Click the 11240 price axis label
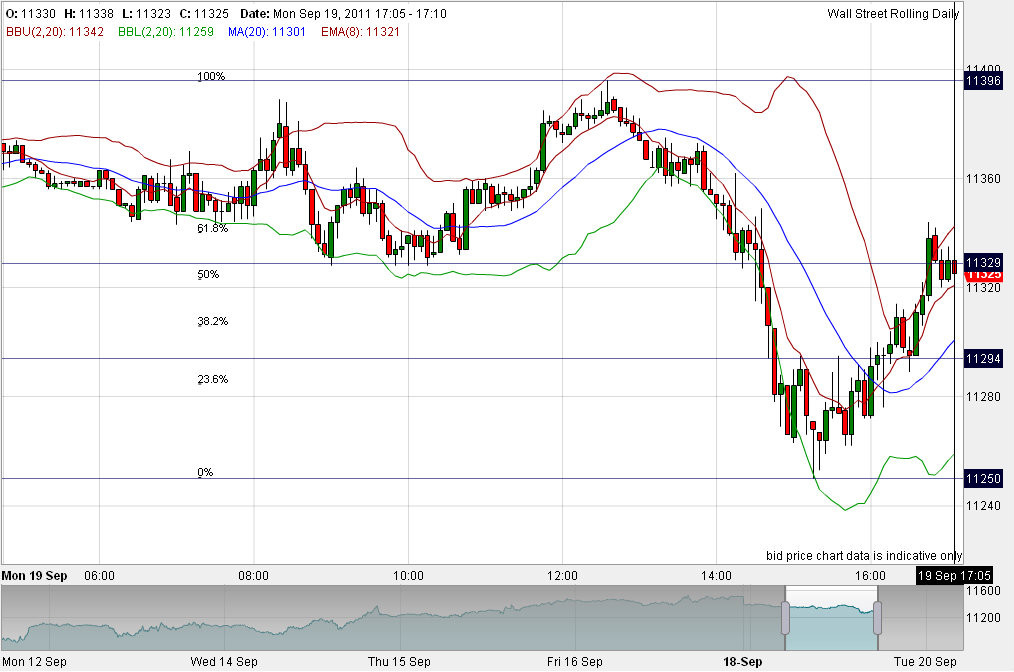The height and width of the screenshot is (672, 1014). click(x=983, y=506)
